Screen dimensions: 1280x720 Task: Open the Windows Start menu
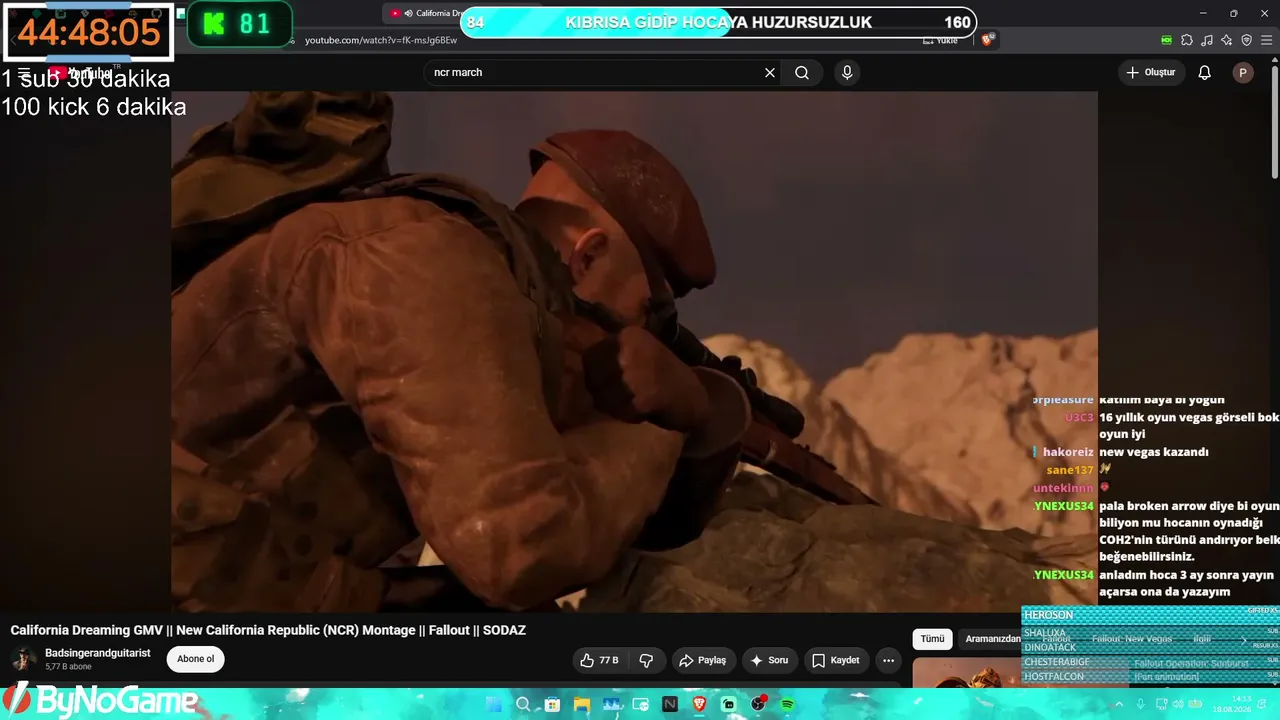(495, 704)
